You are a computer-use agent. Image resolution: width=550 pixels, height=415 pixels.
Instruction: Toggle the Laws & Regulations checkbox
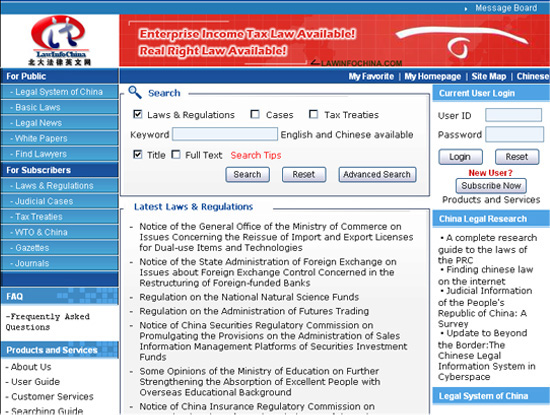coord(138,114)
